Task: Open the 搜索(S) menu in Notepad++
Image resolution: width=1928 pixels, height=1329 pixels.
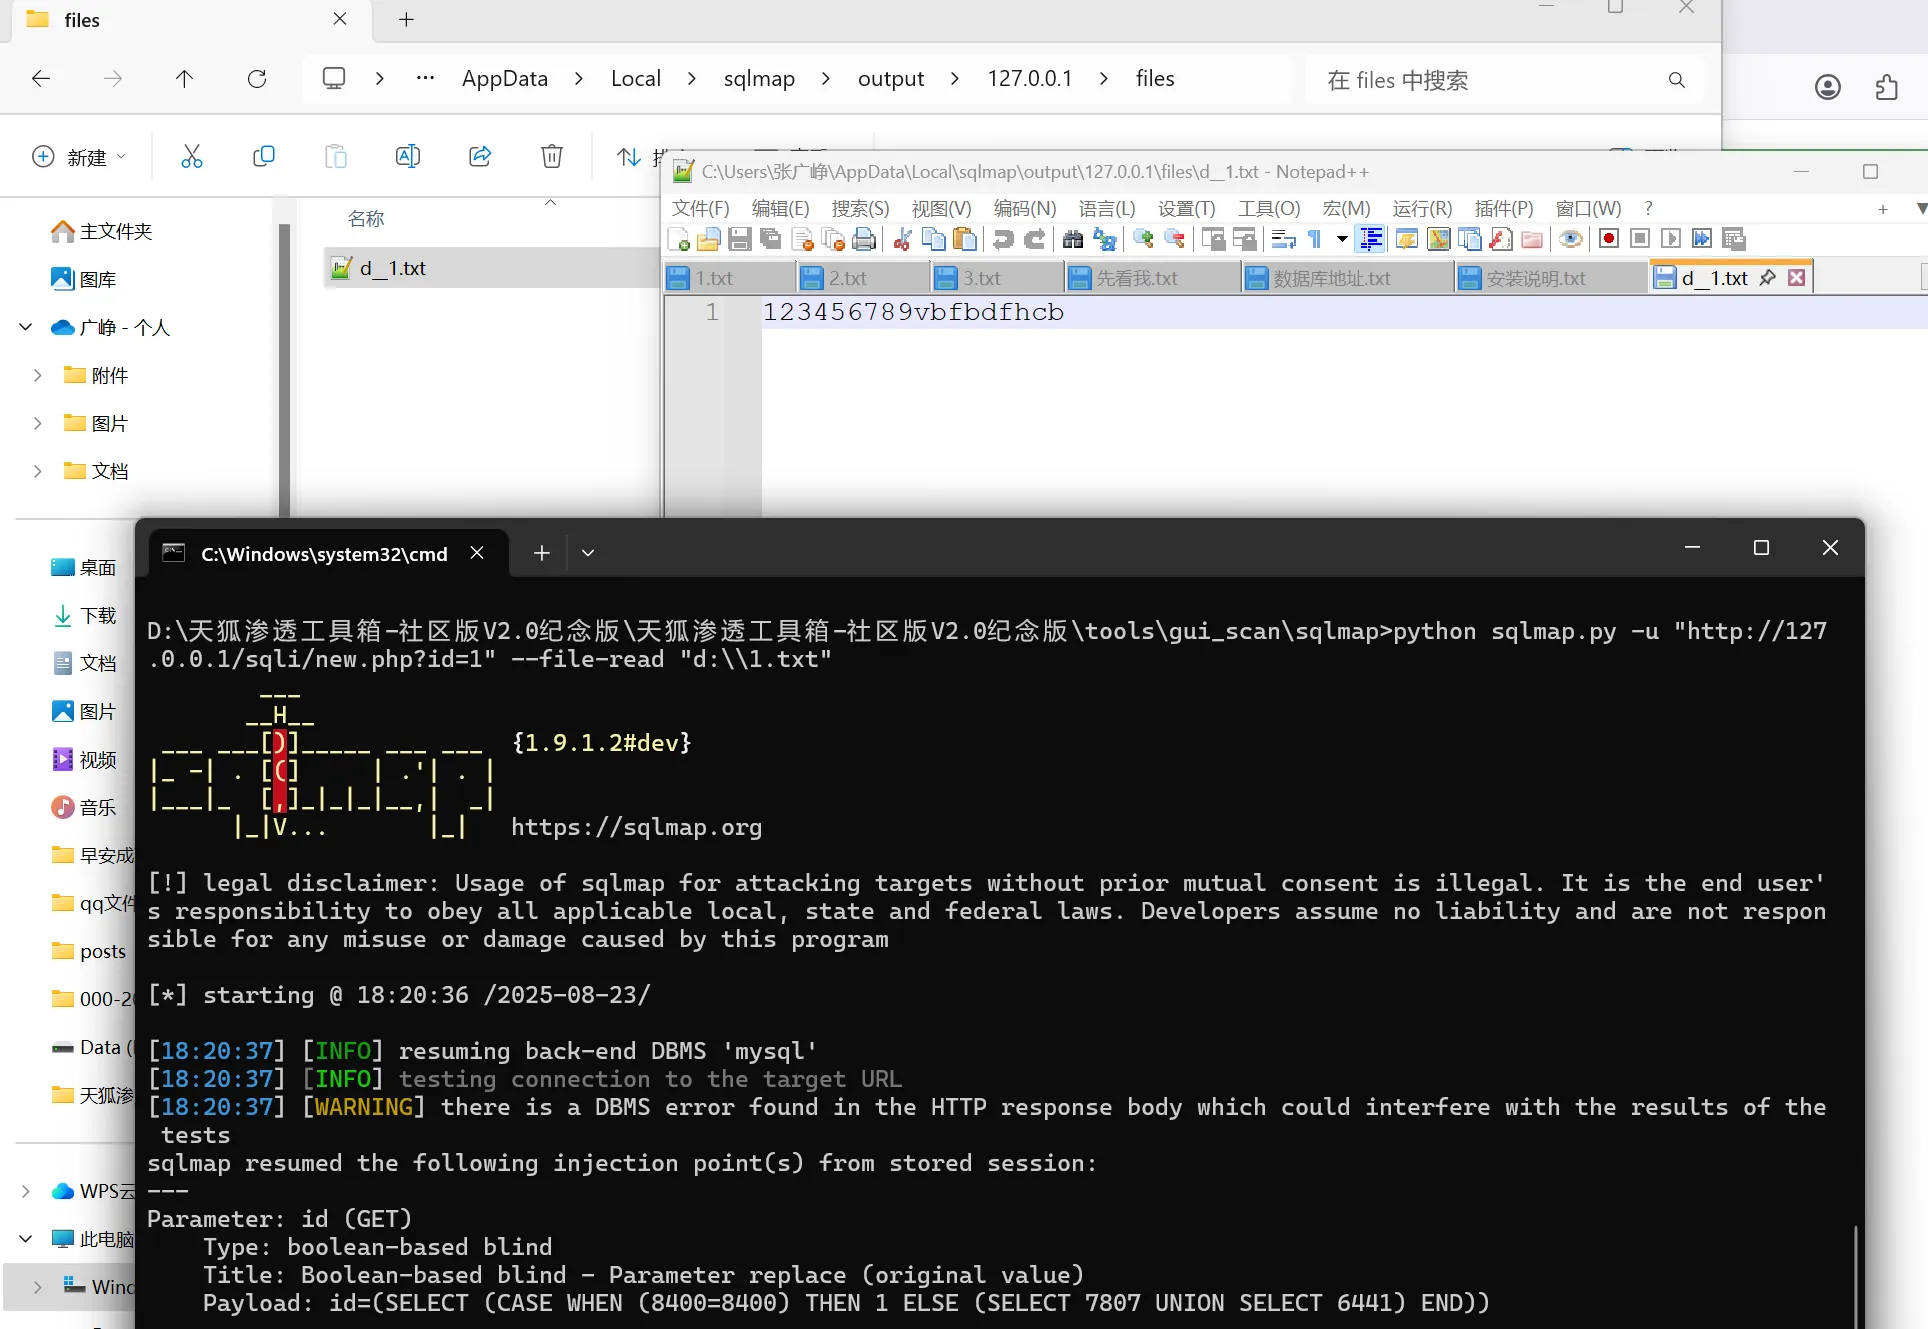Action: click(859, 208)
